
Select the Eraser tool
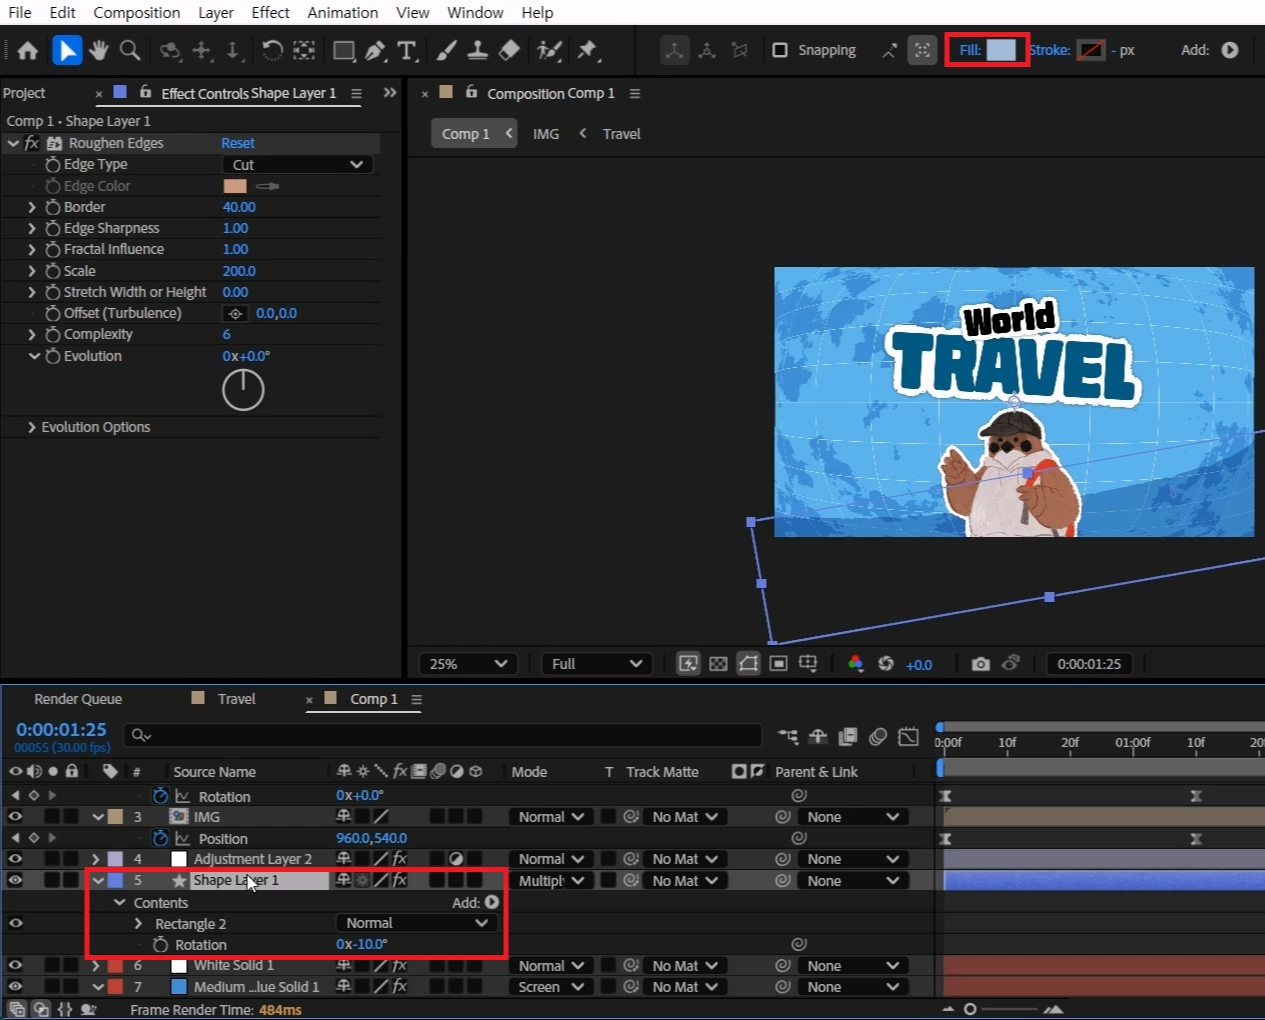pyautogui.click(x=509, y=50)
